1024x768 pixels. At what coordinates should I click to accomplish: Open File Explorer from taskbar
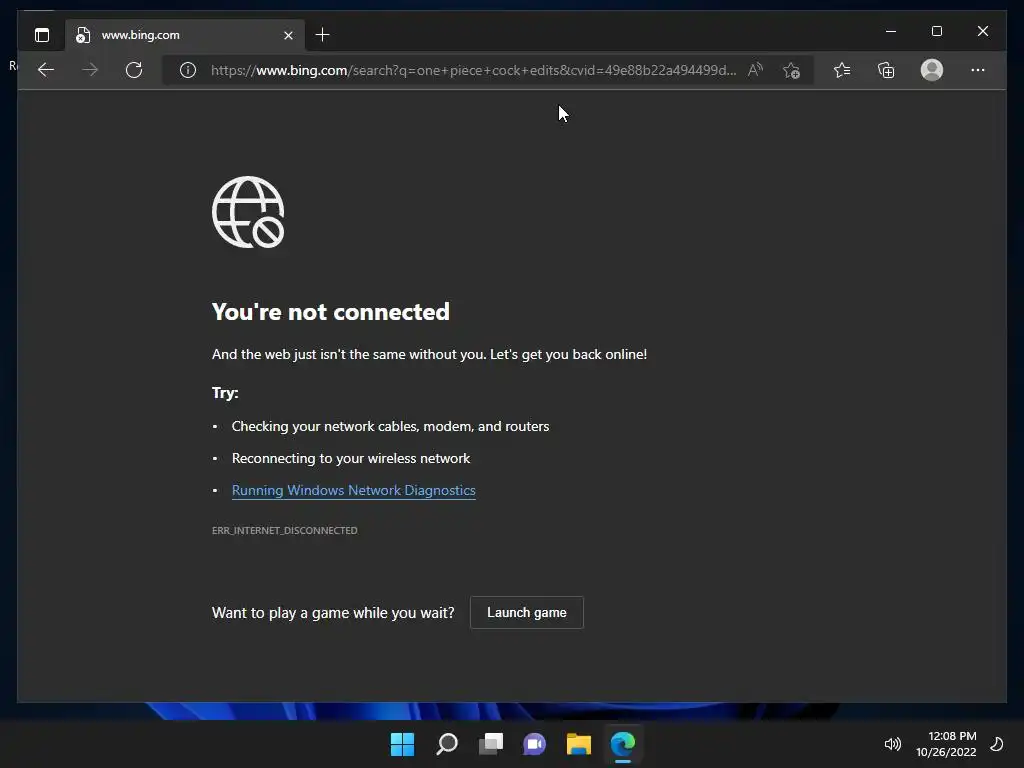pos(579,744)
